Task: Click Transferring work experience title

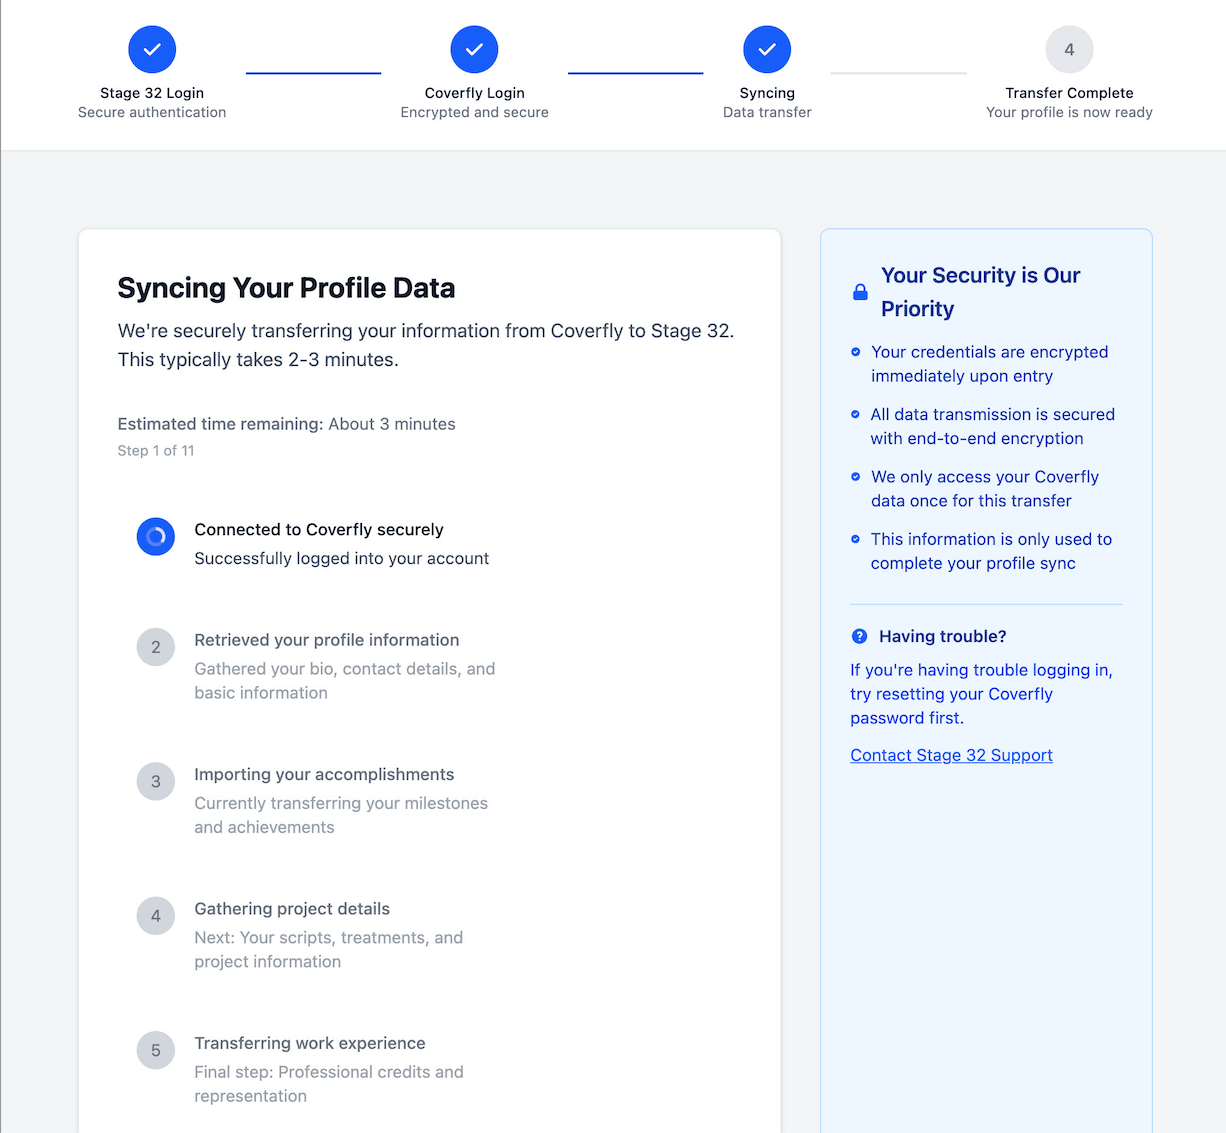Action: click(x=310, y=1043)
